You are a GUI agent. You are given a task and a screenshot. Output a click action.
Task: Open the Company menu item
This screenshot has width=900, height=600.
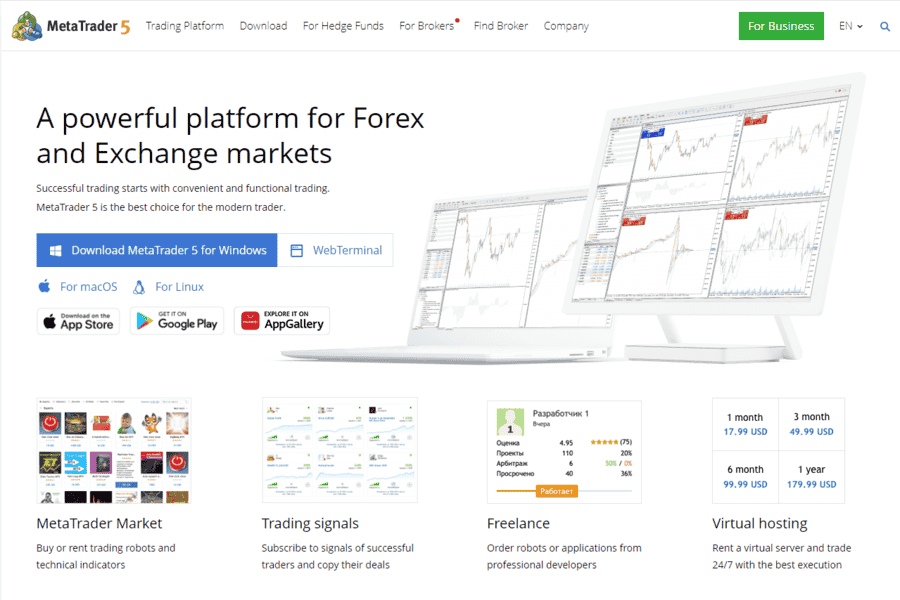click(566, 26)
